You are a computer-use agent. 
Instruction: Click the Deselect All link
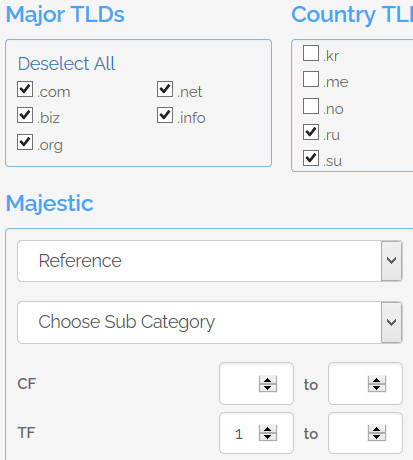point(66,63)
